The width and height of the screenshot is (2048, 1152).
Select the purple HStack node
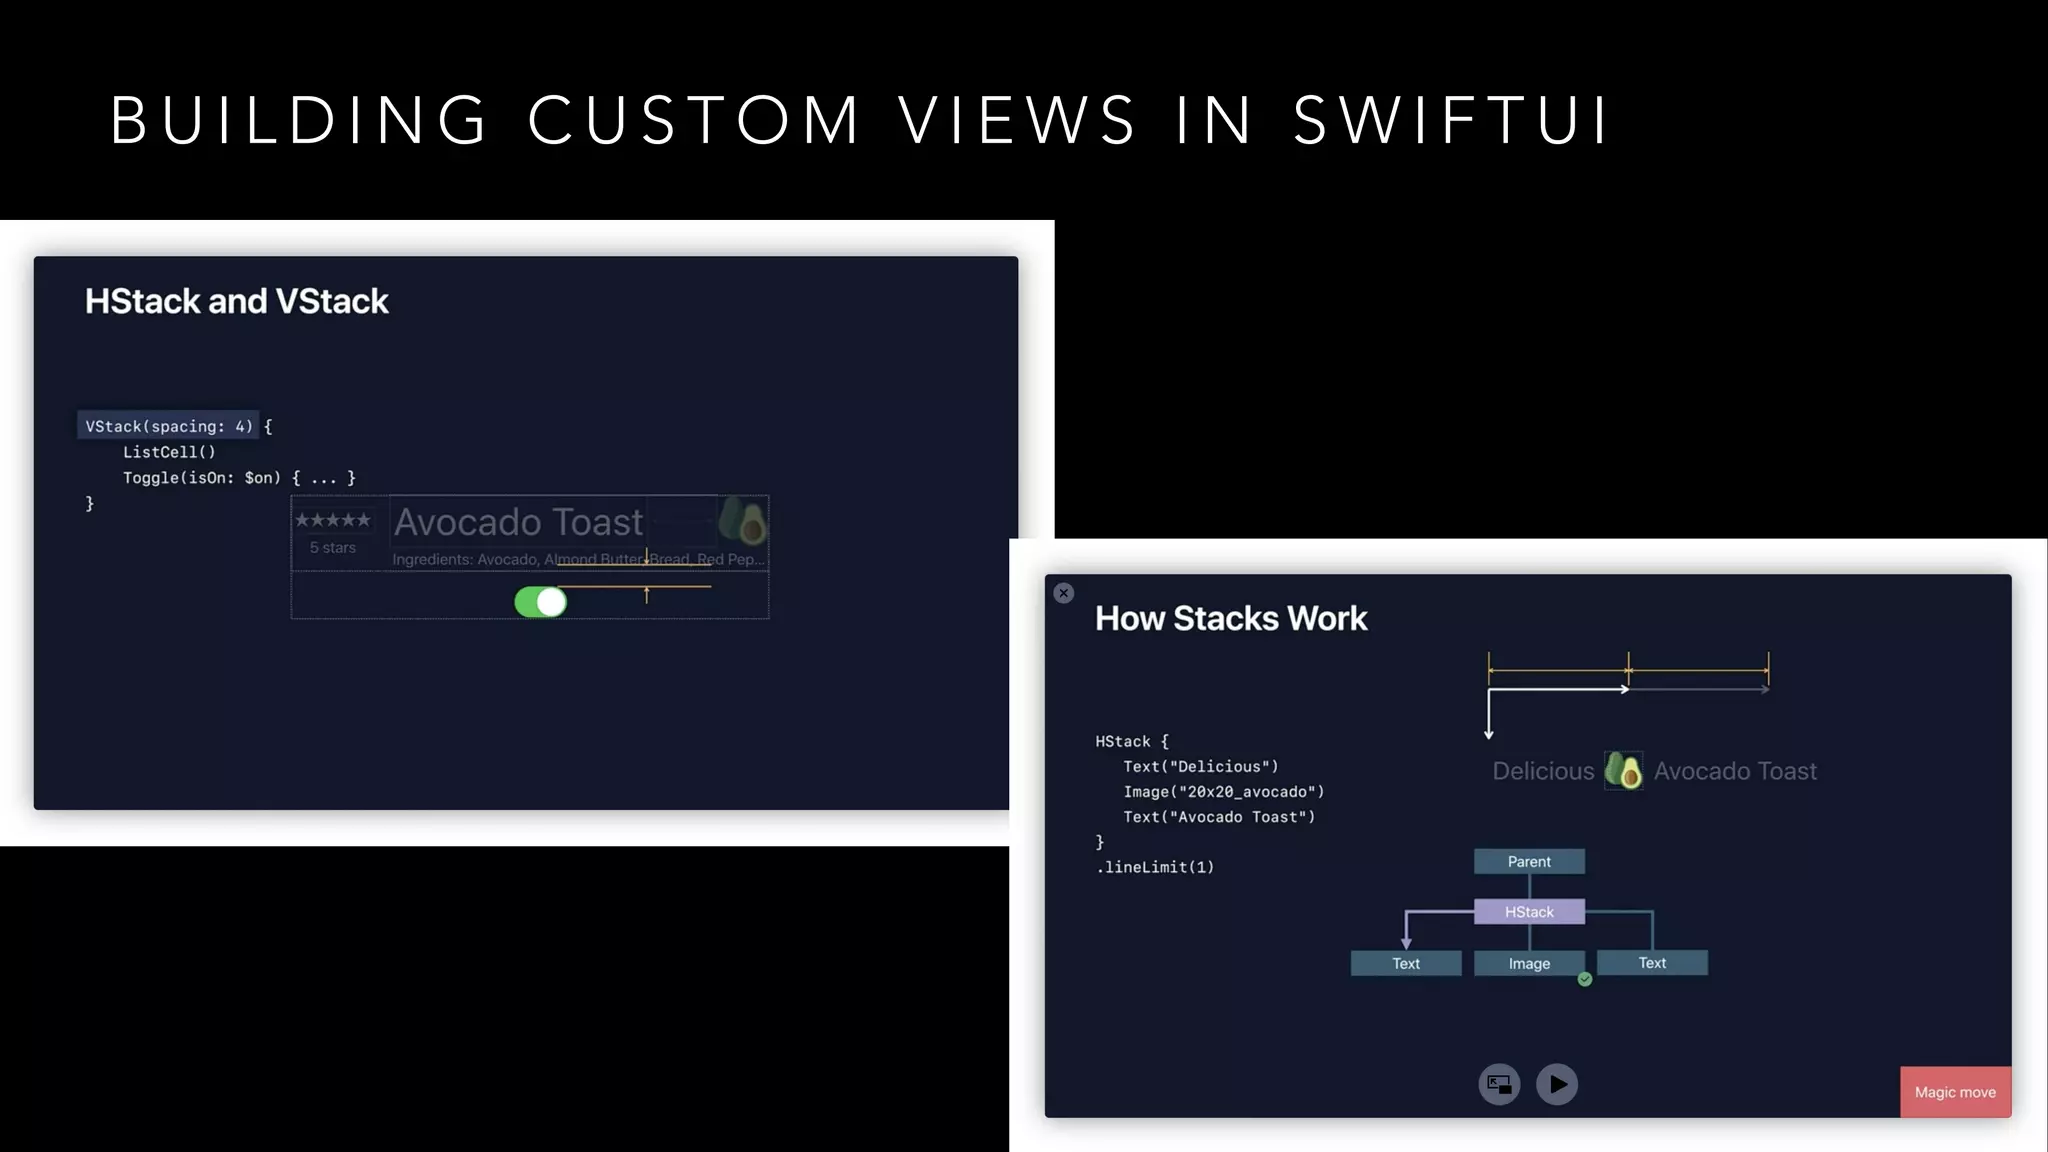click(1529, 912)
